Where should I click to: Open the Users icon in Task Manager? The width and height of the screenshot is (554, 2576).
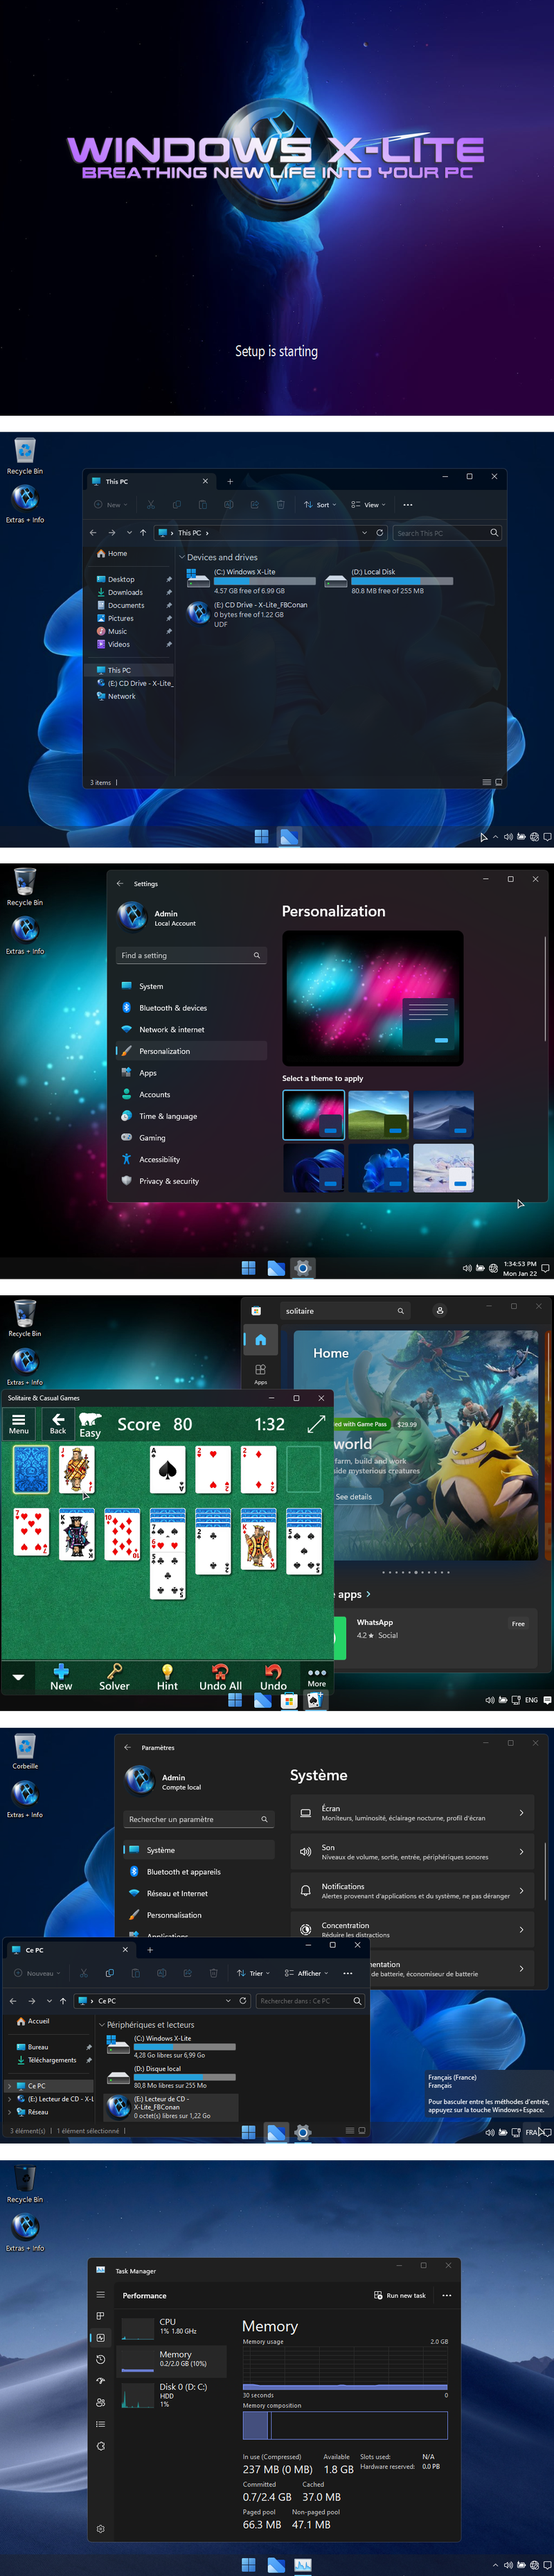tap(100, 2402)
